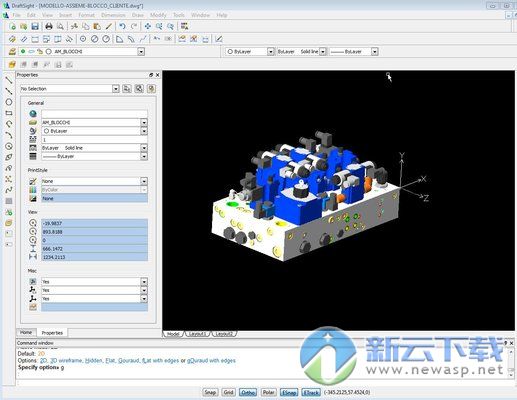Close the Properties panel with its X
517x400 pixels.
point(157,75)
